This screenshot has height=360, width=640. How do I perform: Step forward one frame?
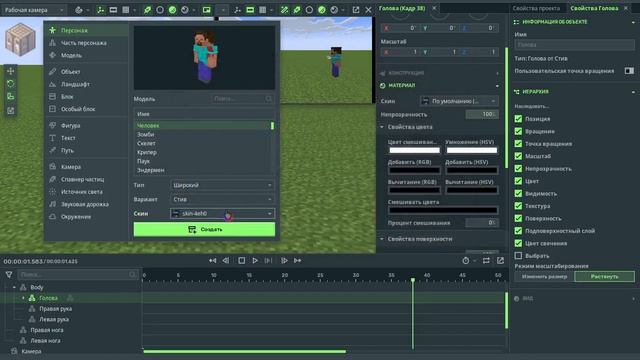(x=284, y=260)
